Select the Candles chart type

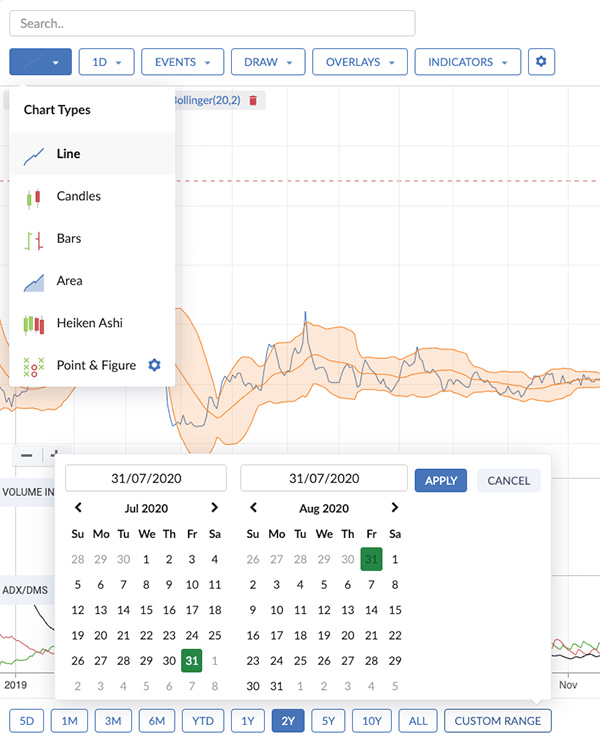tap(92, 196)
